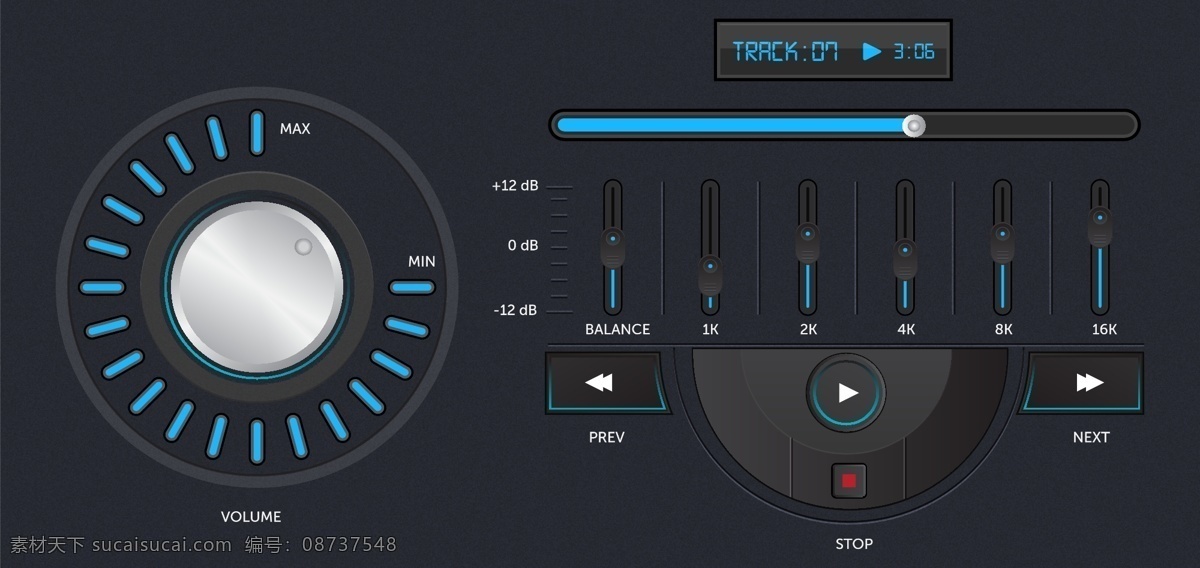Click the 16K equalizer slider knob
Image resolution: width=1200 pixels, height=568 pixels.
tap(1100, 226)
